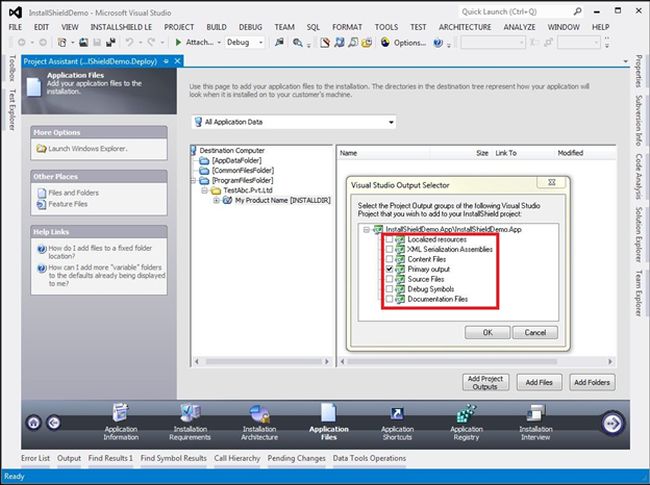Screen dimensions: 650x485
Task: Open the Attach button dropdown arrow
Action: [219, 43]
